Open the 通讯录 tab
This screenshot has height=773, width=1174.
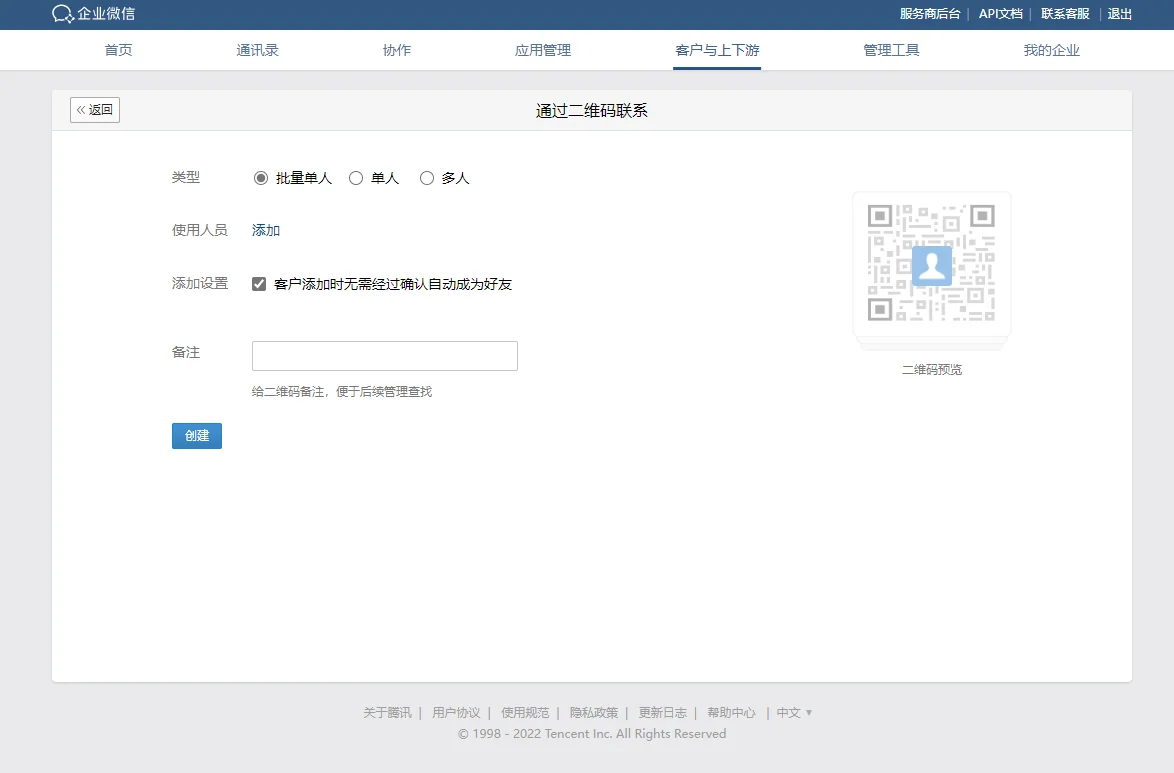pos(258,50)
